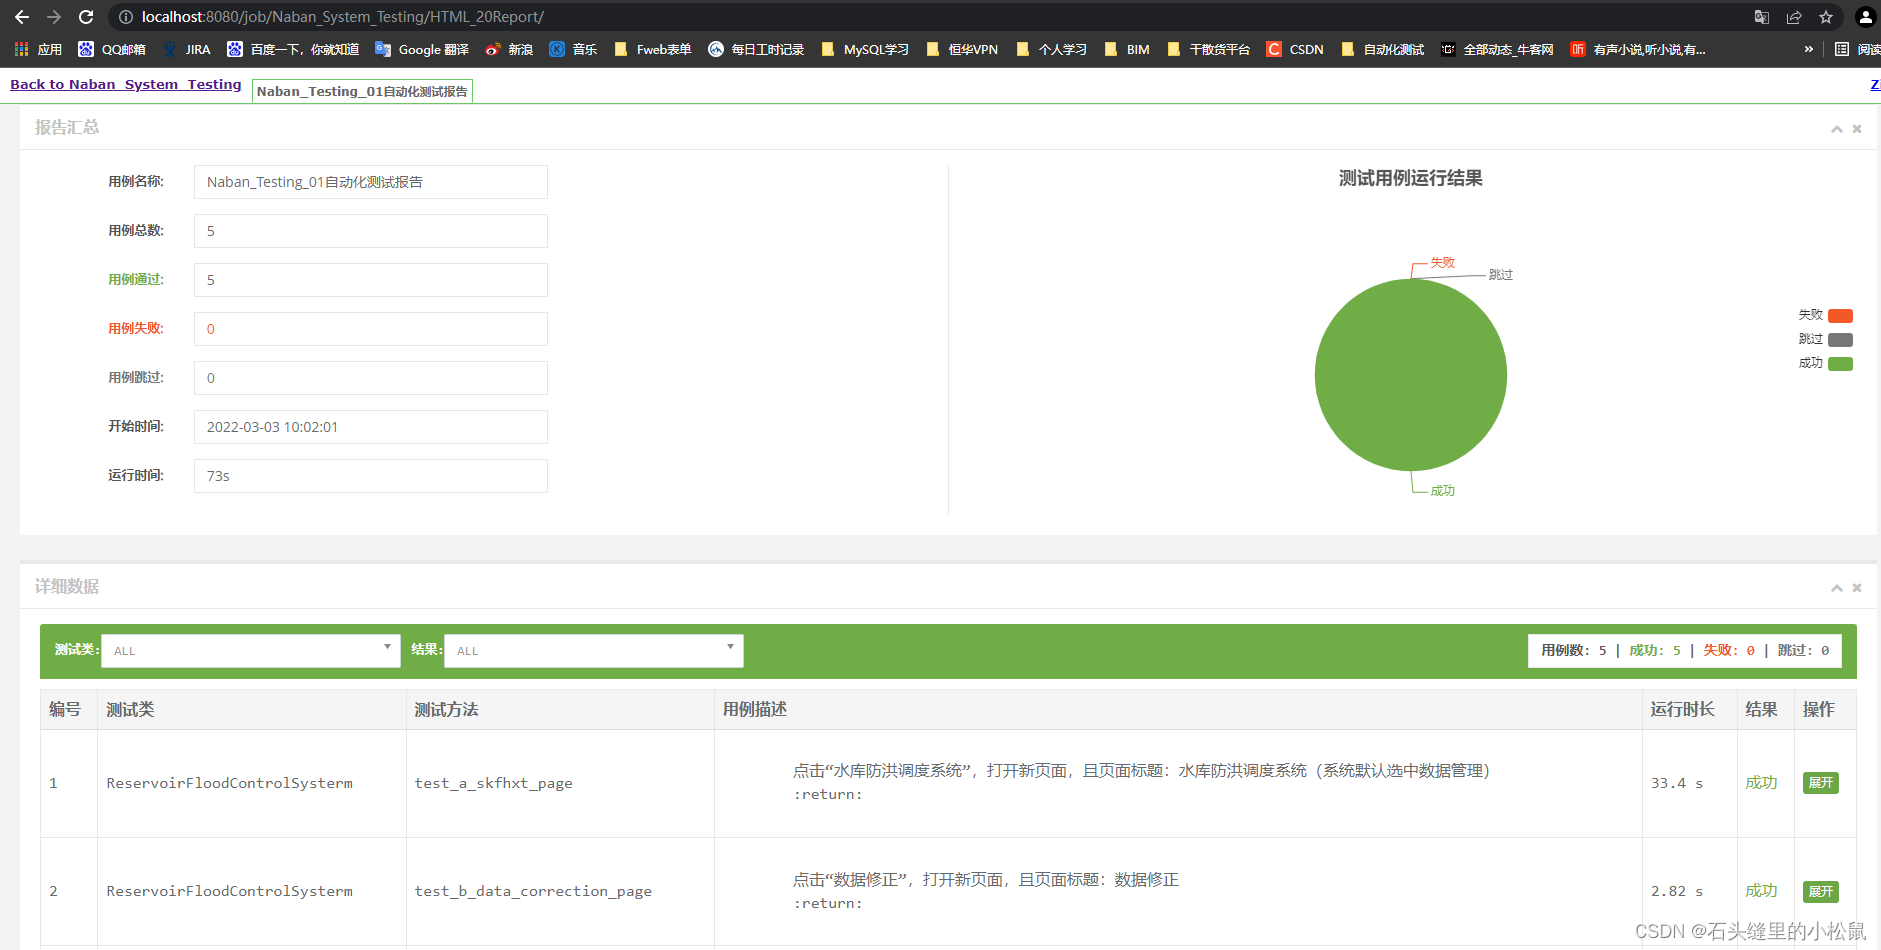
Task: Open the CSDN bookmark
Action: pos(1295,49)
